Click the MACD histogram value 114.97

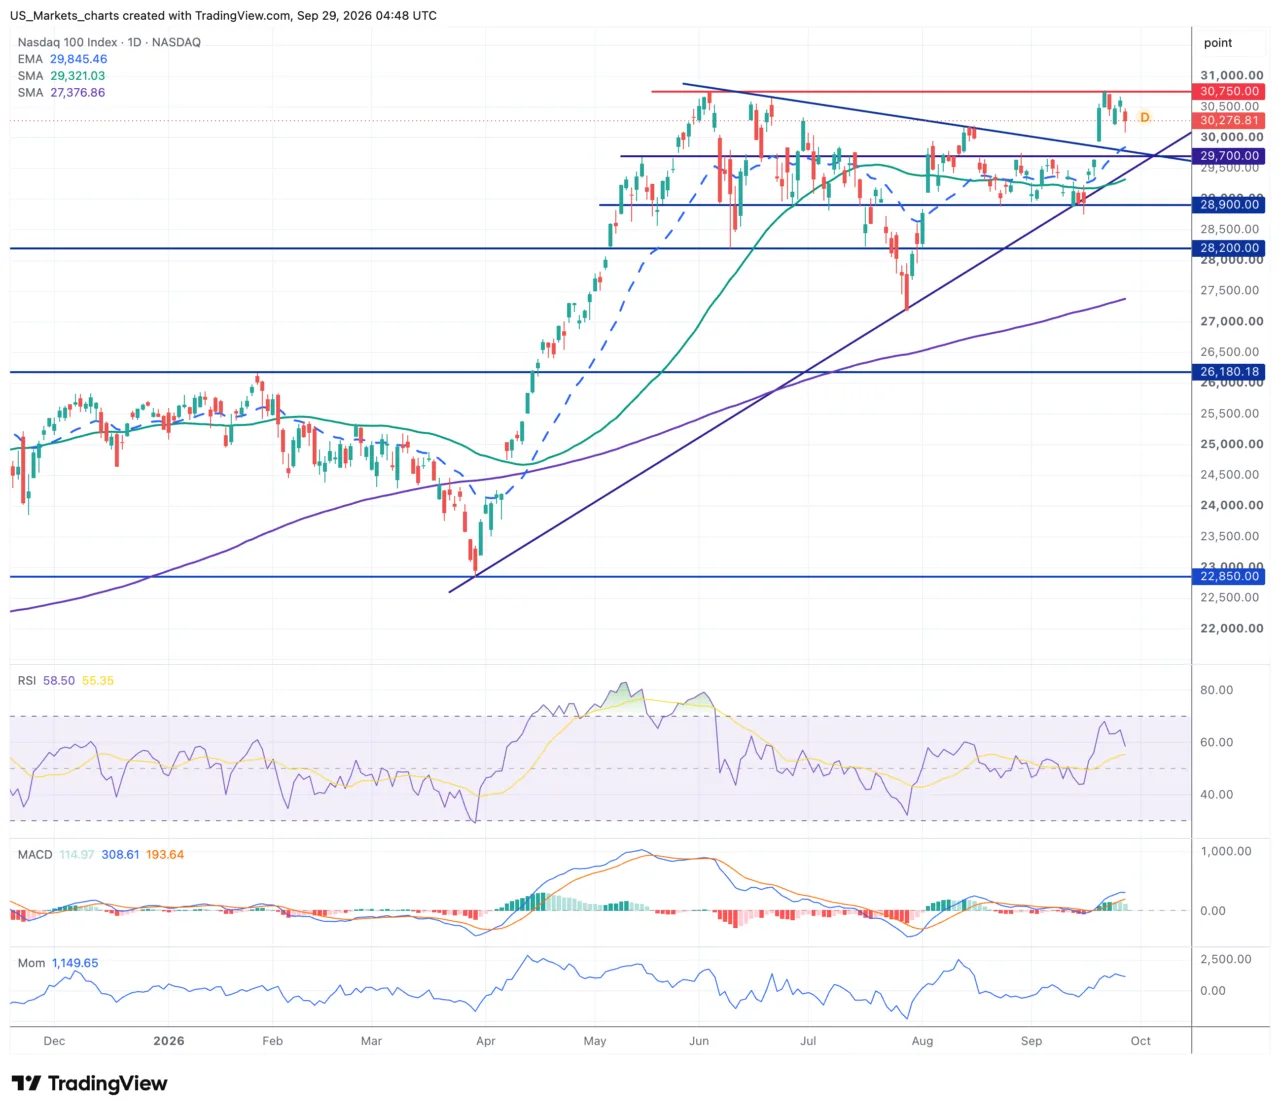[x=77, y=855]
